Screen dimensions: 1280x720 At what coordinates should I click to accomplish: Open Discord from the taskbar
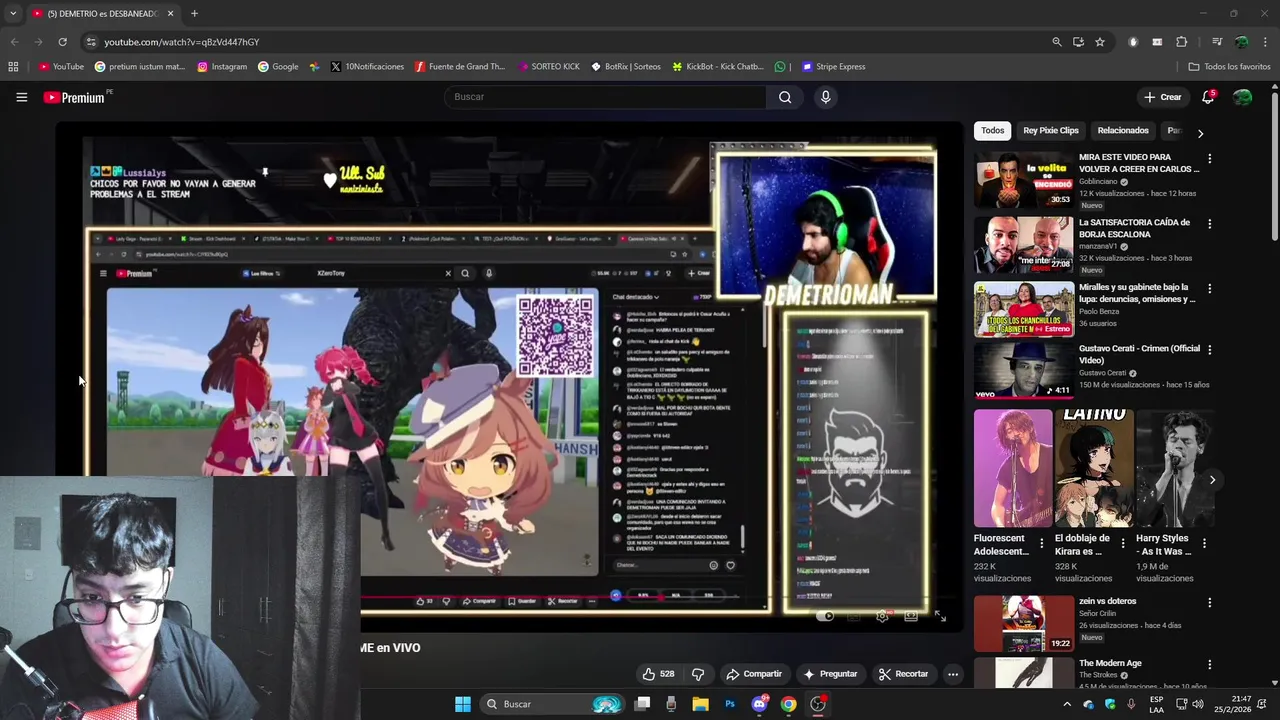coord(759,704)
